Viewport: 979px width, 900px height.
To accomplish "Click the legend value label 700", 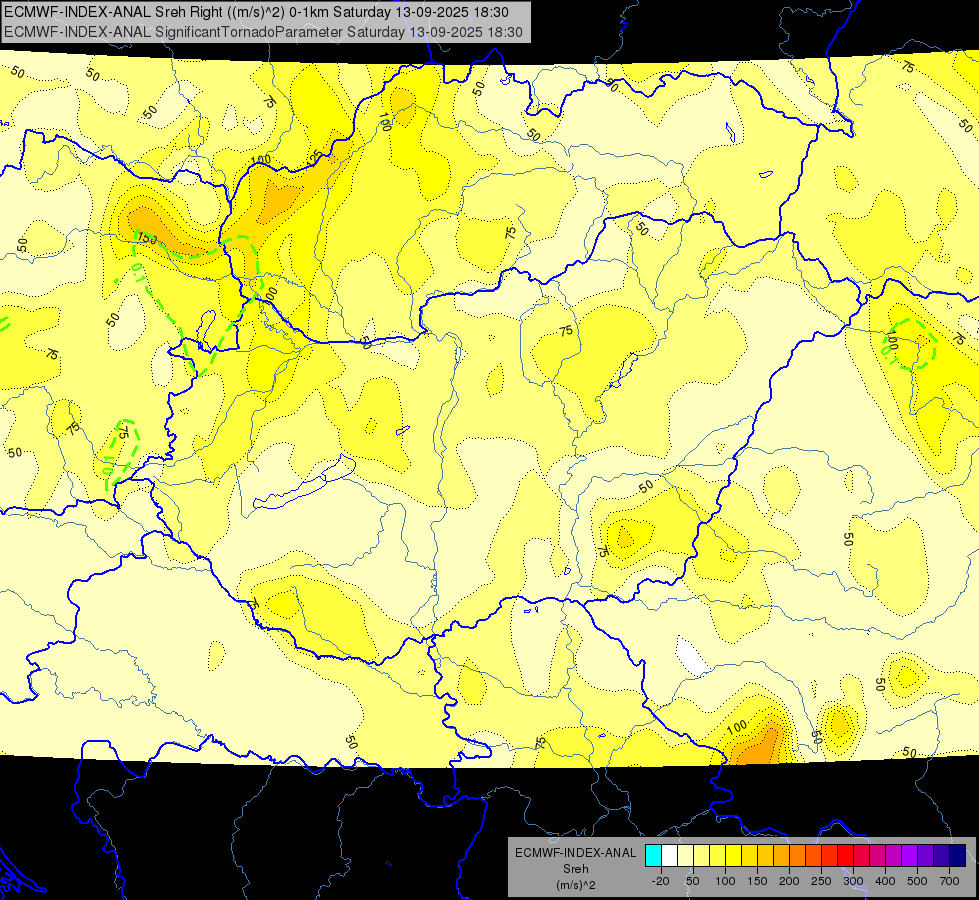I will pyautogui.click(x=949, y=881).
